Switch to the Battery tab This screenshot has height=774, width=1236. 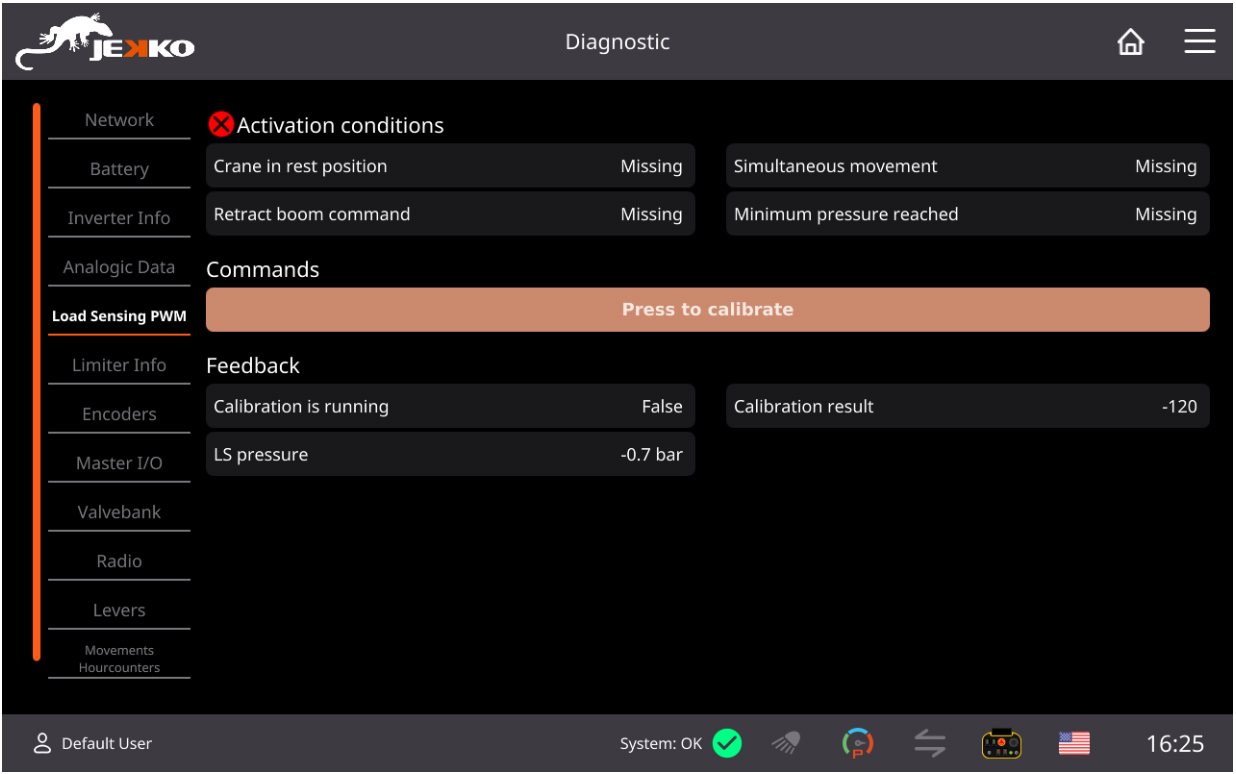point(119,169)
